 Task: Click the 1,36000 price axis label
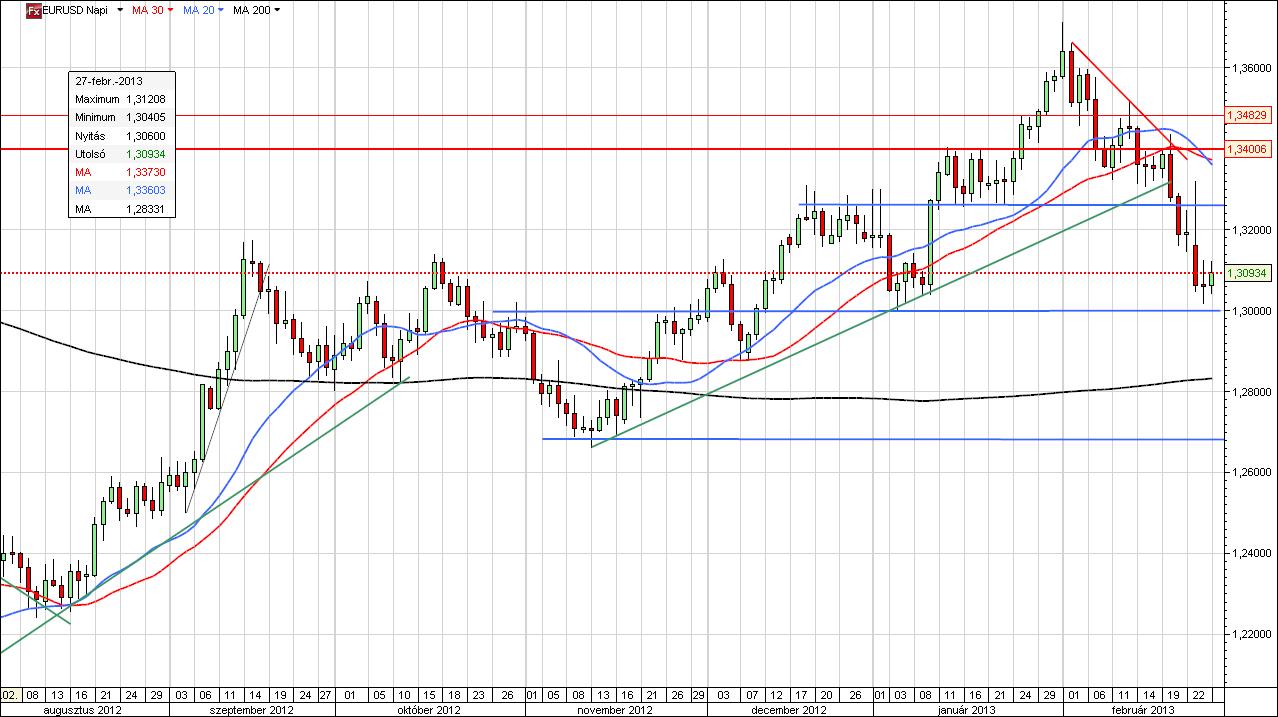(1250, 68)
